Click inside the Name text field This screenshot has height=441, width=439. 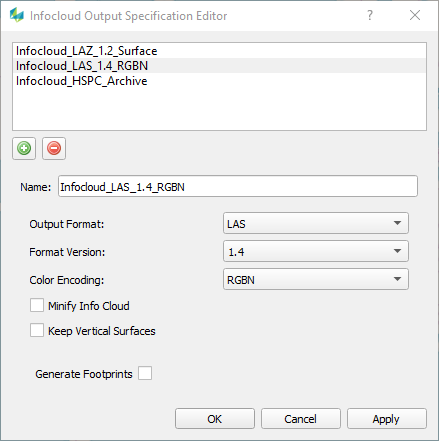238,186
